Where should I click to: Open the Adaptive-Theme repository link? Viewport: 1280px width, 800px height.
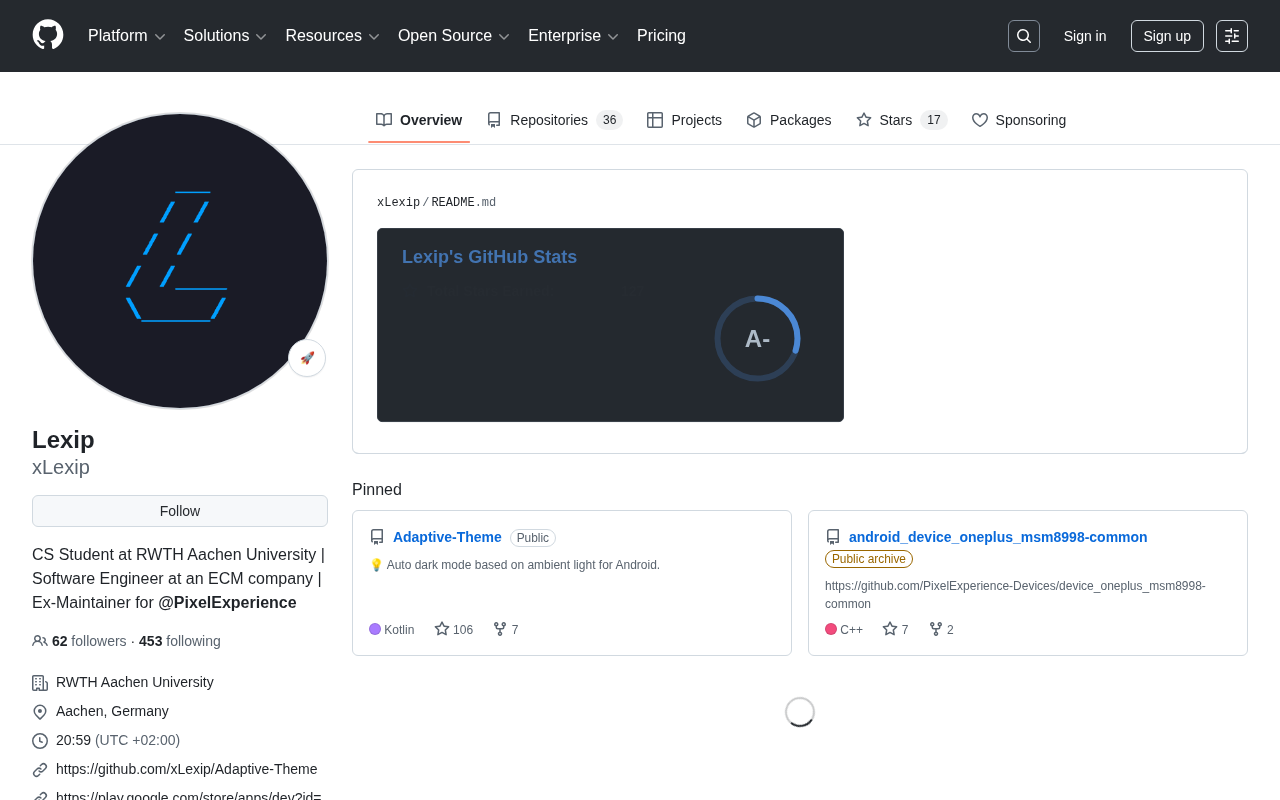tap(447, 537)
